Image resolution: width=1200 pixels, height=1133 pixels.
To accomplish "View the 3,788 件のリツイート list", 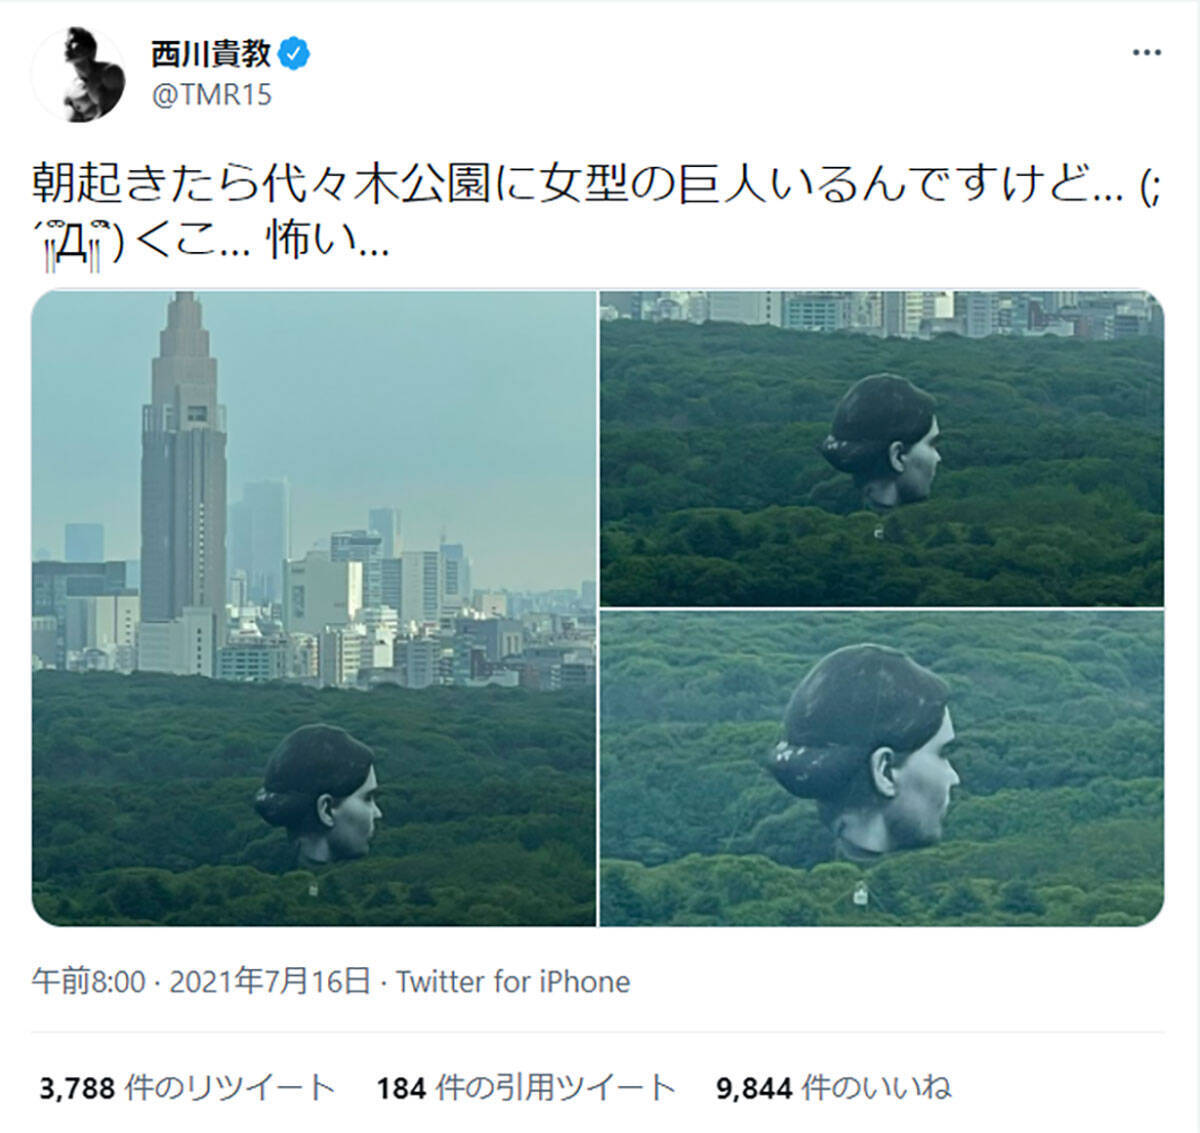I will [187, 1087].
